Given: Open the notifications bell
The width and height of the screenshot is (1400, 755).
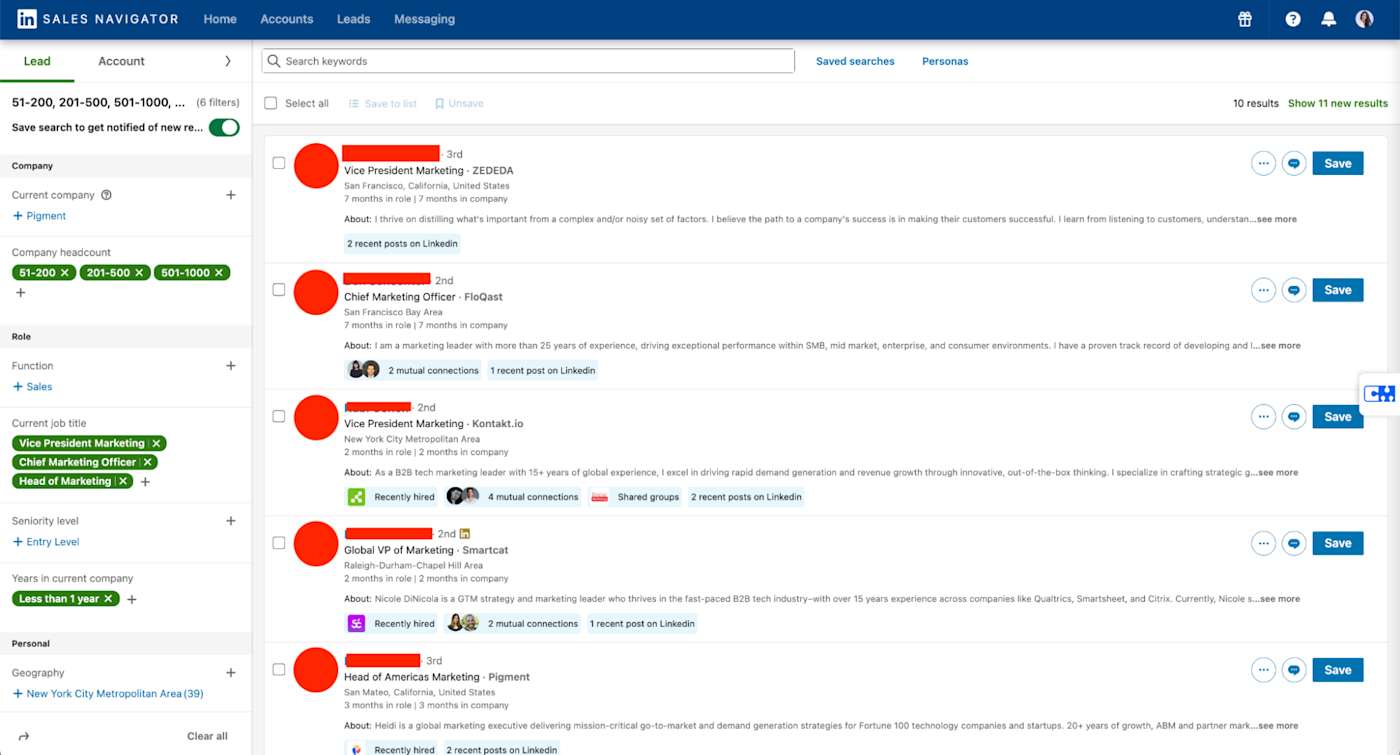Looking at the screenshot, I should 1328,19.
